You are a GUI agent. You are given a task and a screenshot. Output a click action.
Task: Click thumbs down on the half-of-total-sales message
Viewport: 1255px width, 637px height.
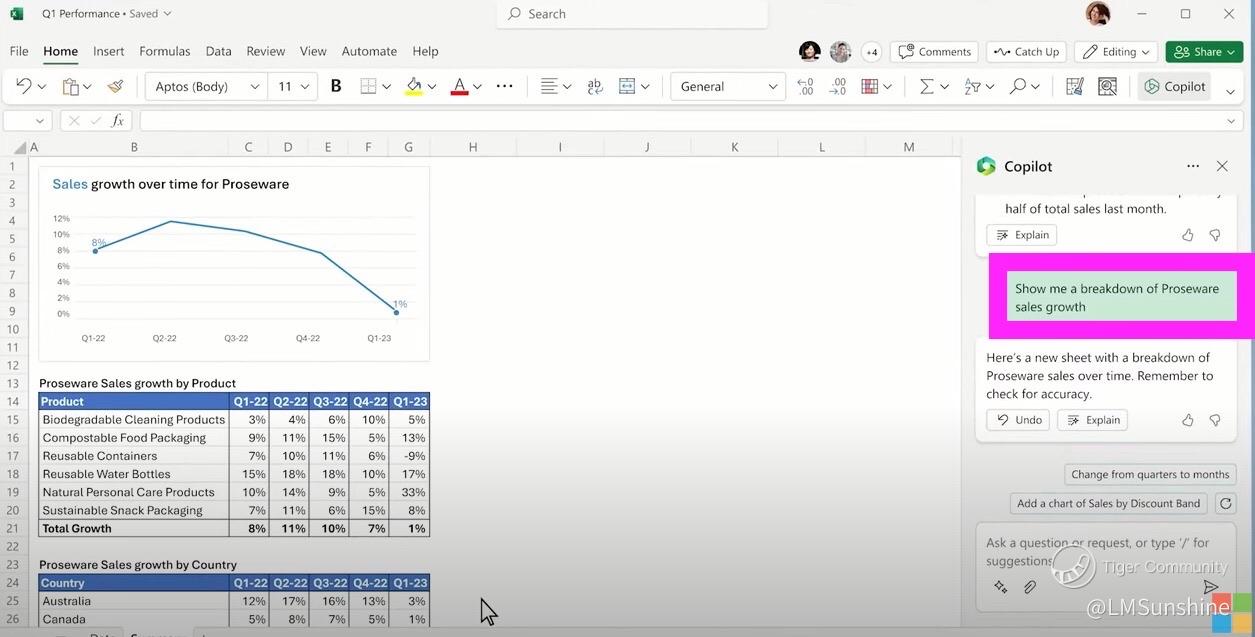click(x=1215, y=235)
